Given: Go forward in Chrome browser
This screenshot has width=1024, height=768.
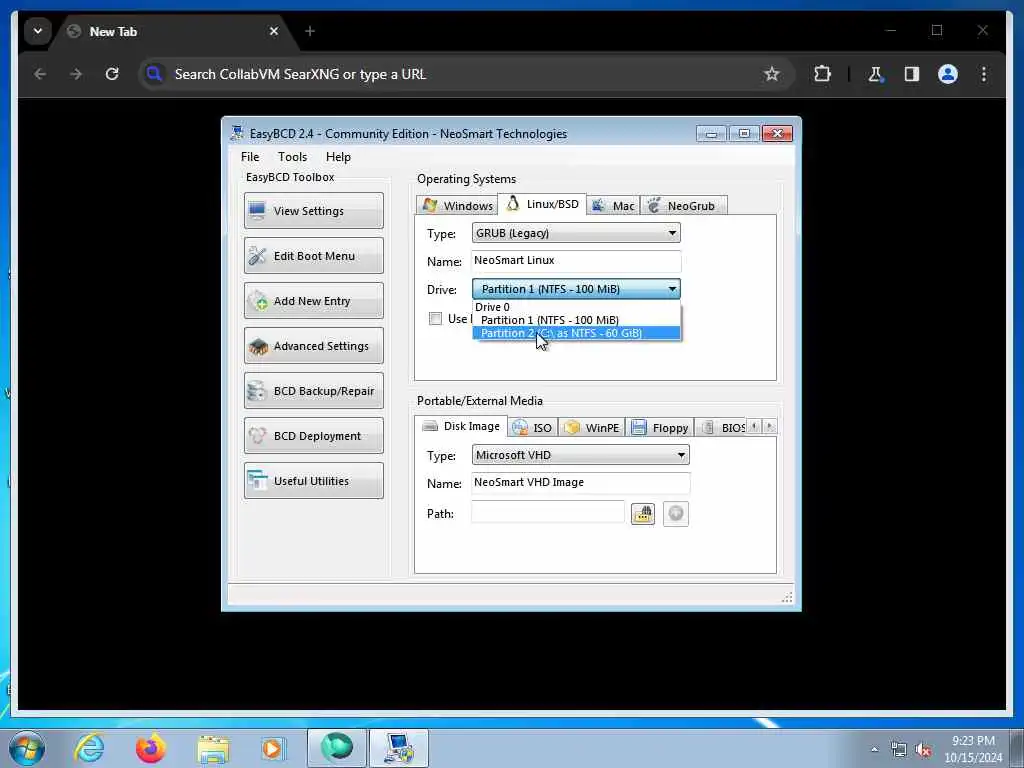Looking at the screenshot, I should [76, 74].
